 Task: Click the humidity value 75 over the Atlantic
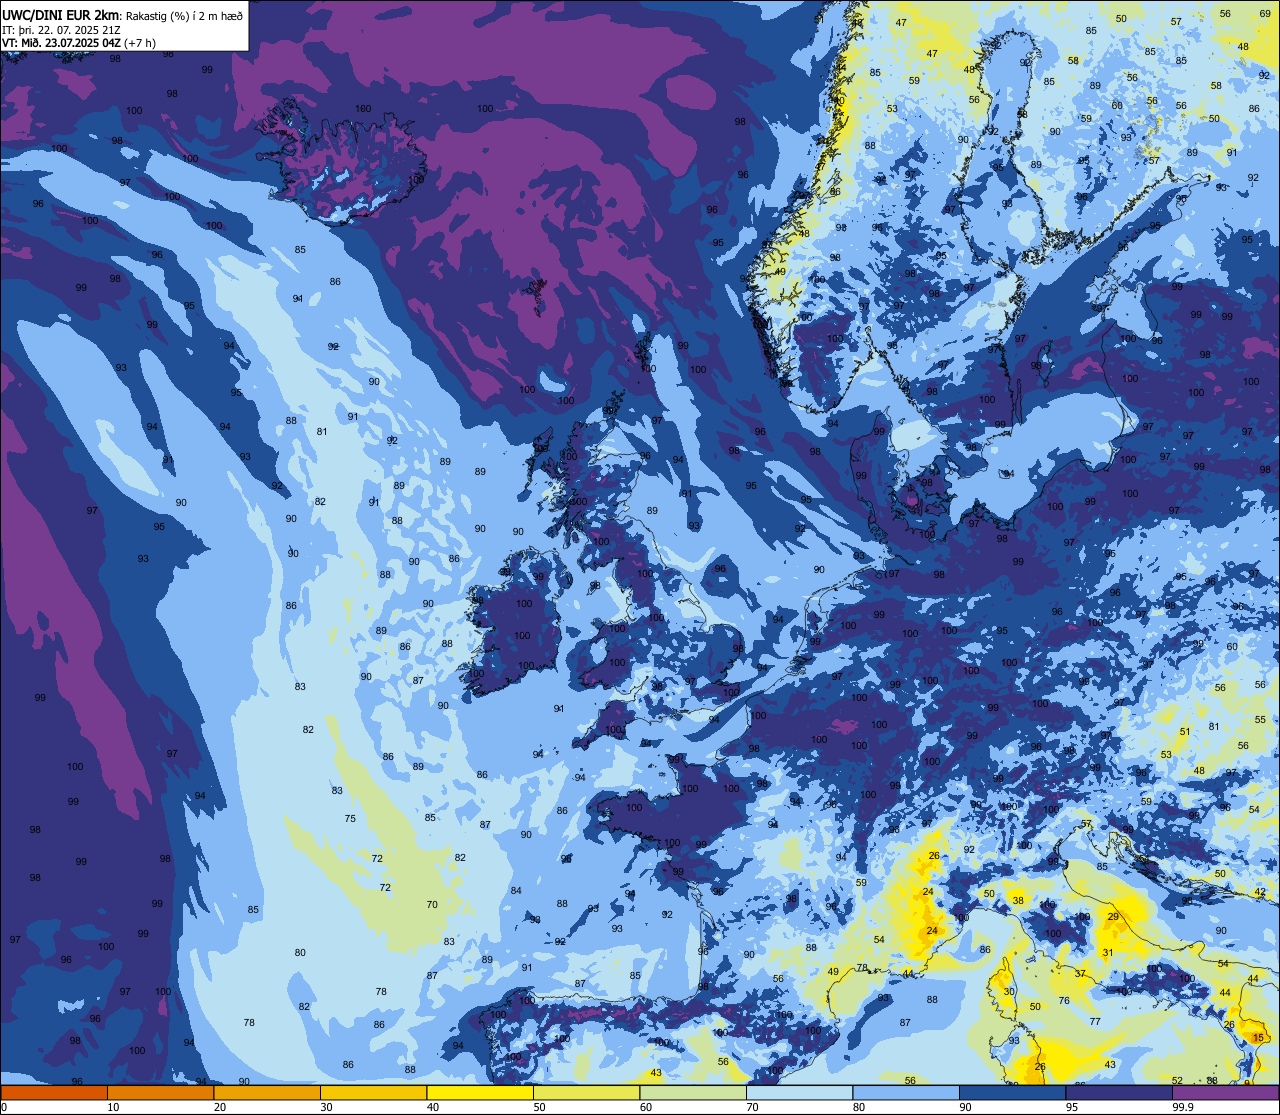[350, 819]
